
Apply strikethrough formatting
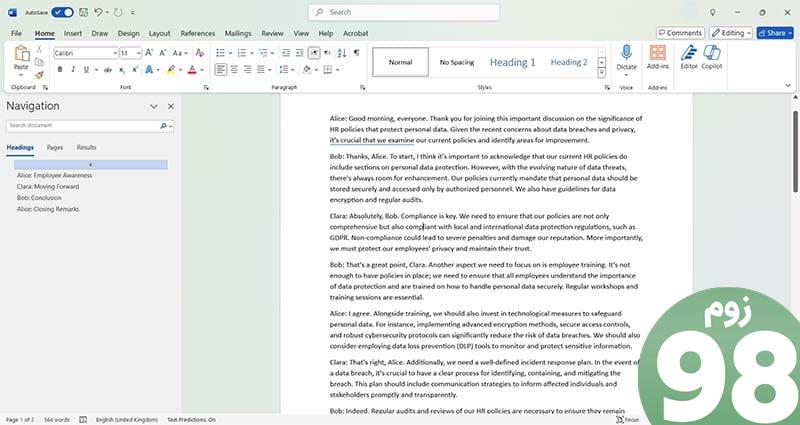108,70
